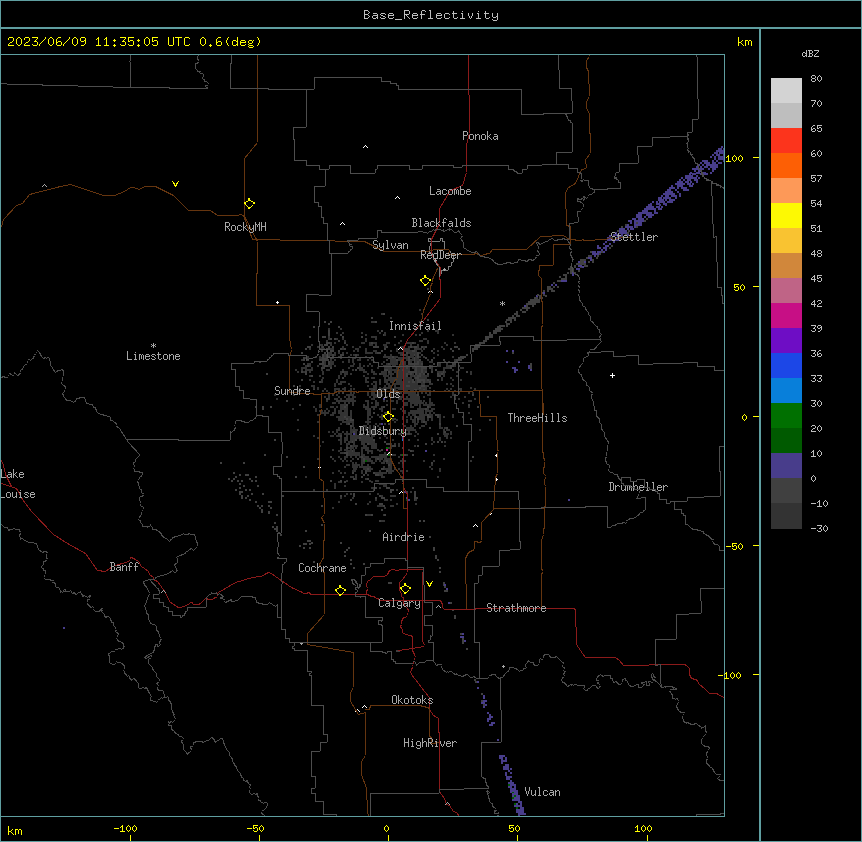The height and width of the screenshot is (842, 862).
Task: Click the yellow diamond marker above RockyMH
Action: pos(250,204)
